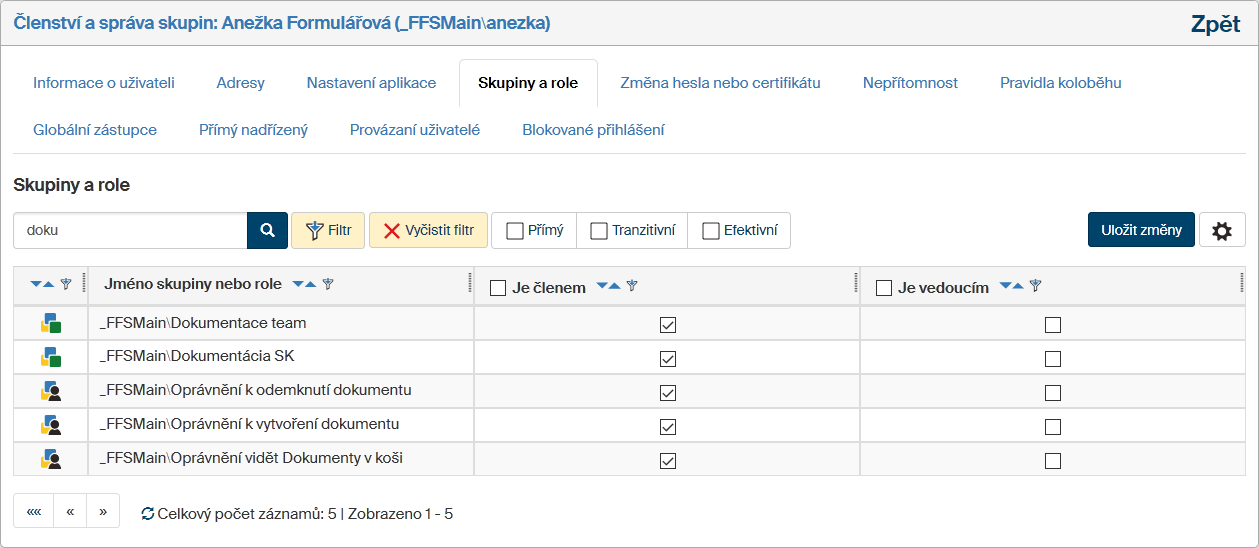Click the role icon beside Oprávnění k odemknutí dokumentu

[51, 391]
